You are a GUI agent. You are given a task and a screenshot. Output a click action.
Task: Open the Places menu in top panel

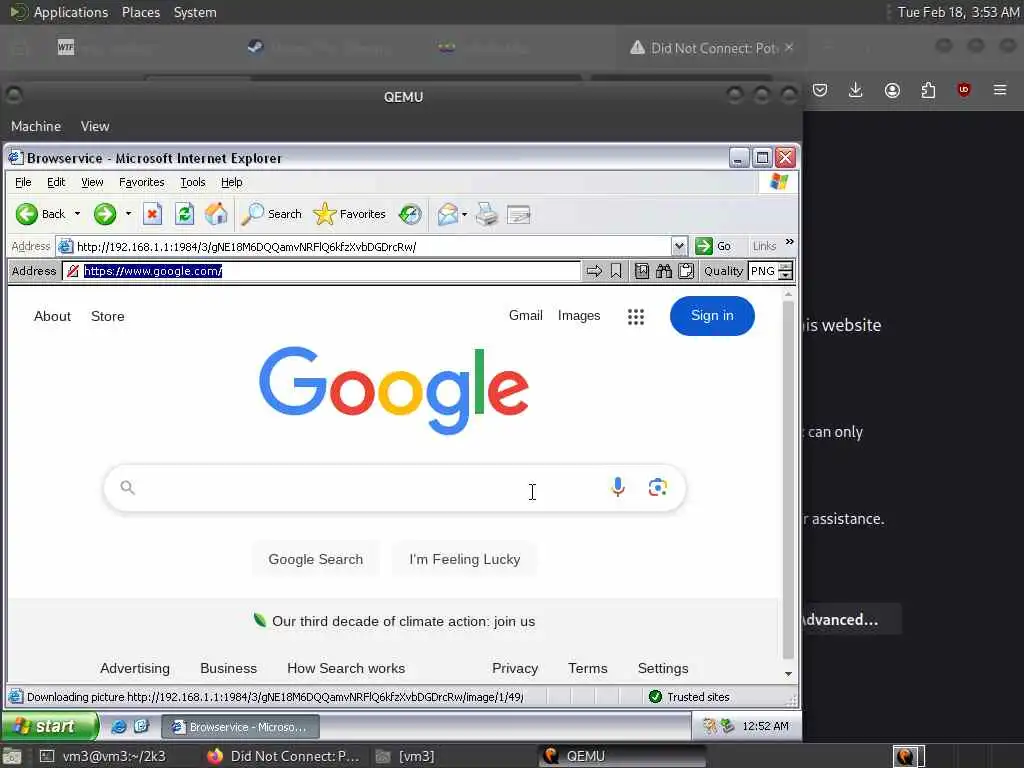pos(140,12)
